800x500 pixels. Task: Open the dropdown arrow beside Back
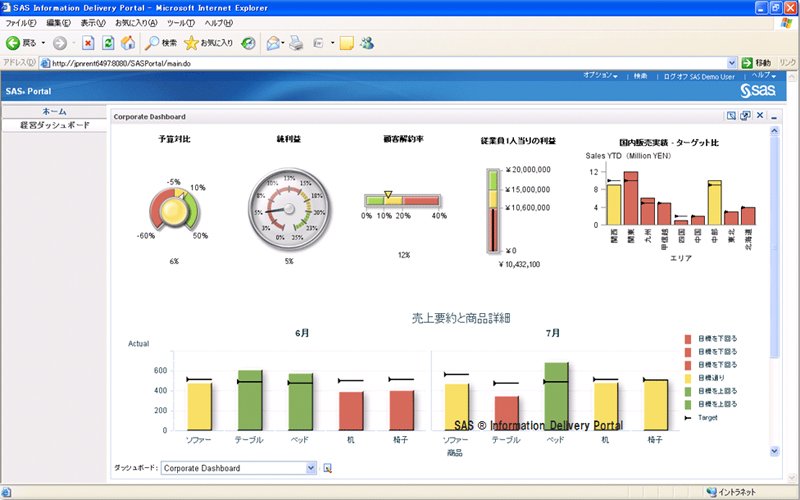(x=43, y=43)
